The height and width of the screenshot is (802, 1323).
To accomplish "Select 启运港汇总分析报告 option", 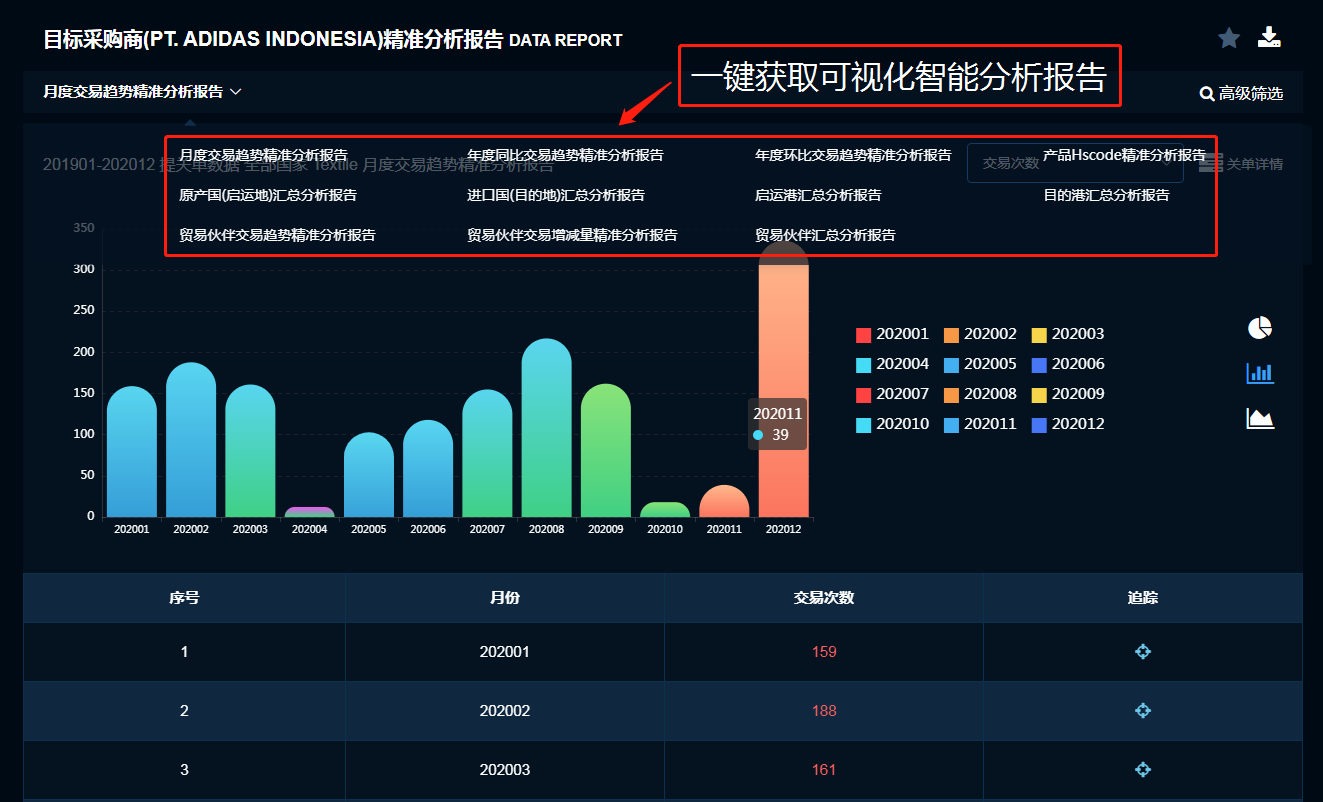I will pyautogui.click(x=818, y=195).
